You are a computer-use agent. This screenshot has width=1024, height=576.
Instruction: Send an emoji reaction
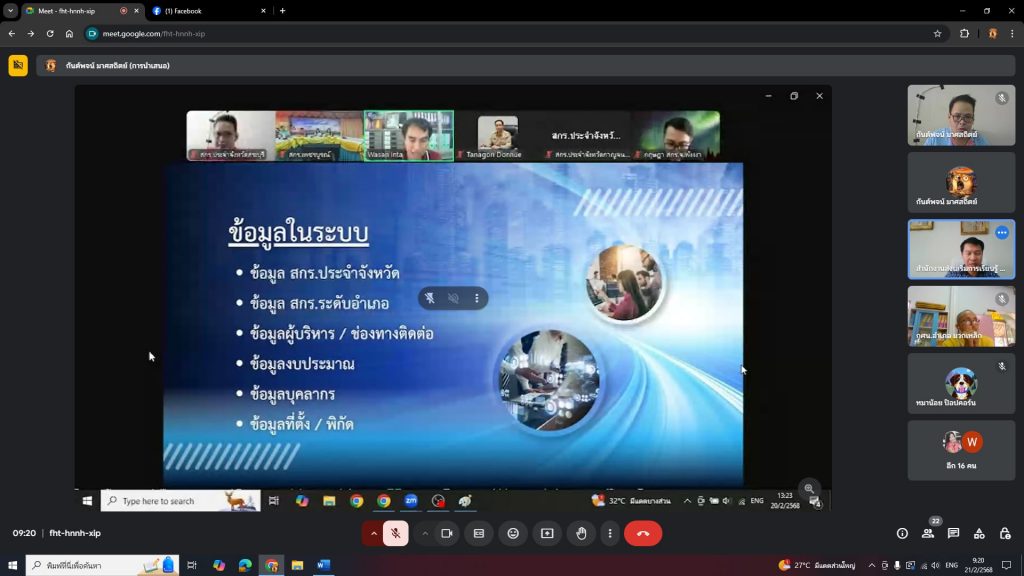coord(513,534)
